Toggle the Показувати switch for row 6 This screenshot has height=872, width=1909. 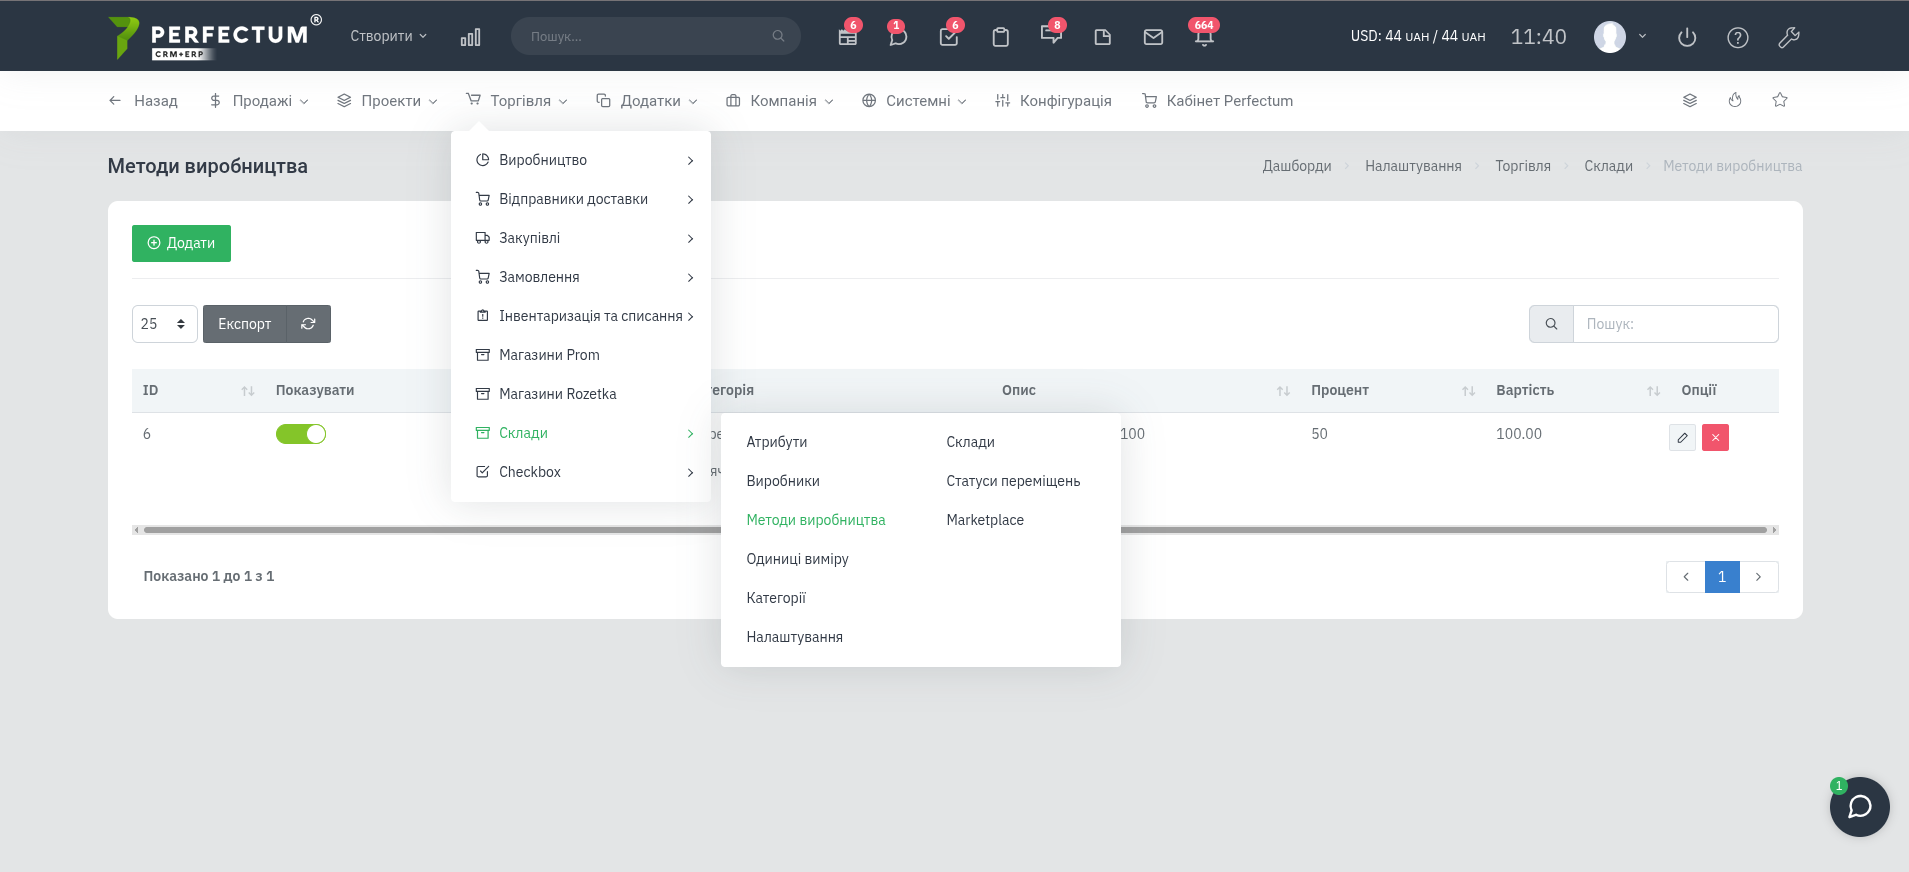[x=301, y=434]
